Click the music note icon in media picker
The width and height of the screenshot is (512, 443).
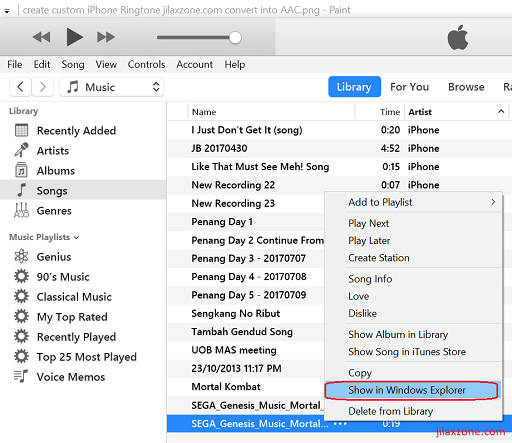tap(72, 87)
